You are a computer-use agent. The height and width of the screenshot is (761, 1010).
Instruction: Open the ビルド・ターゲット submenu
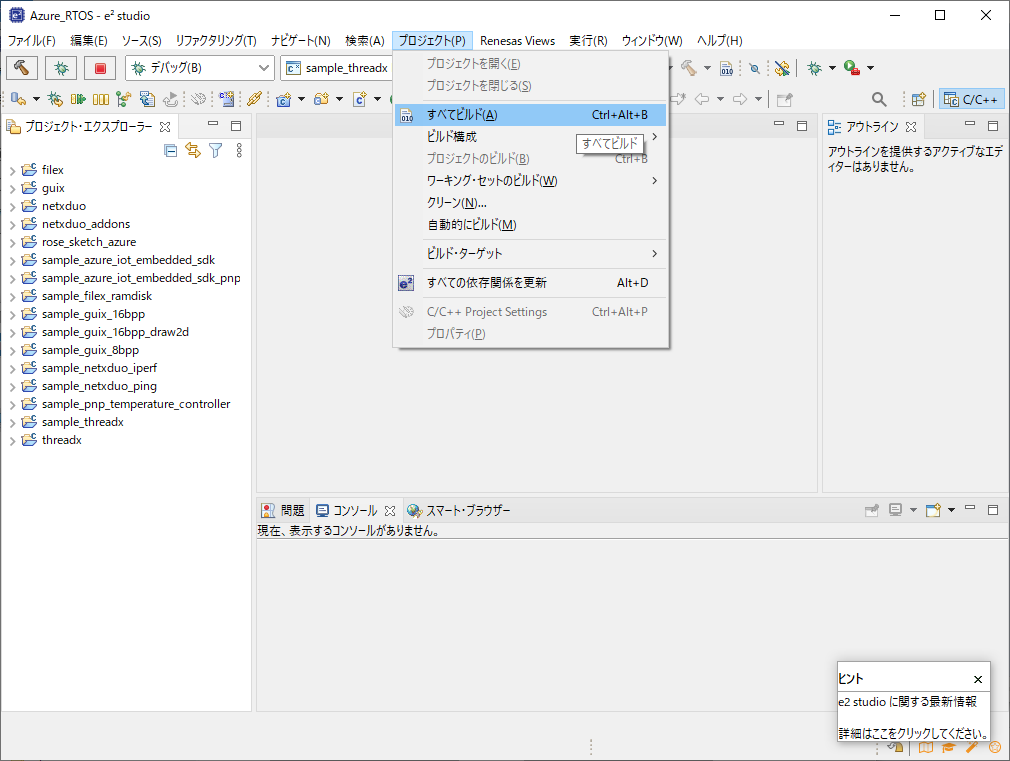tap(530, 253)
